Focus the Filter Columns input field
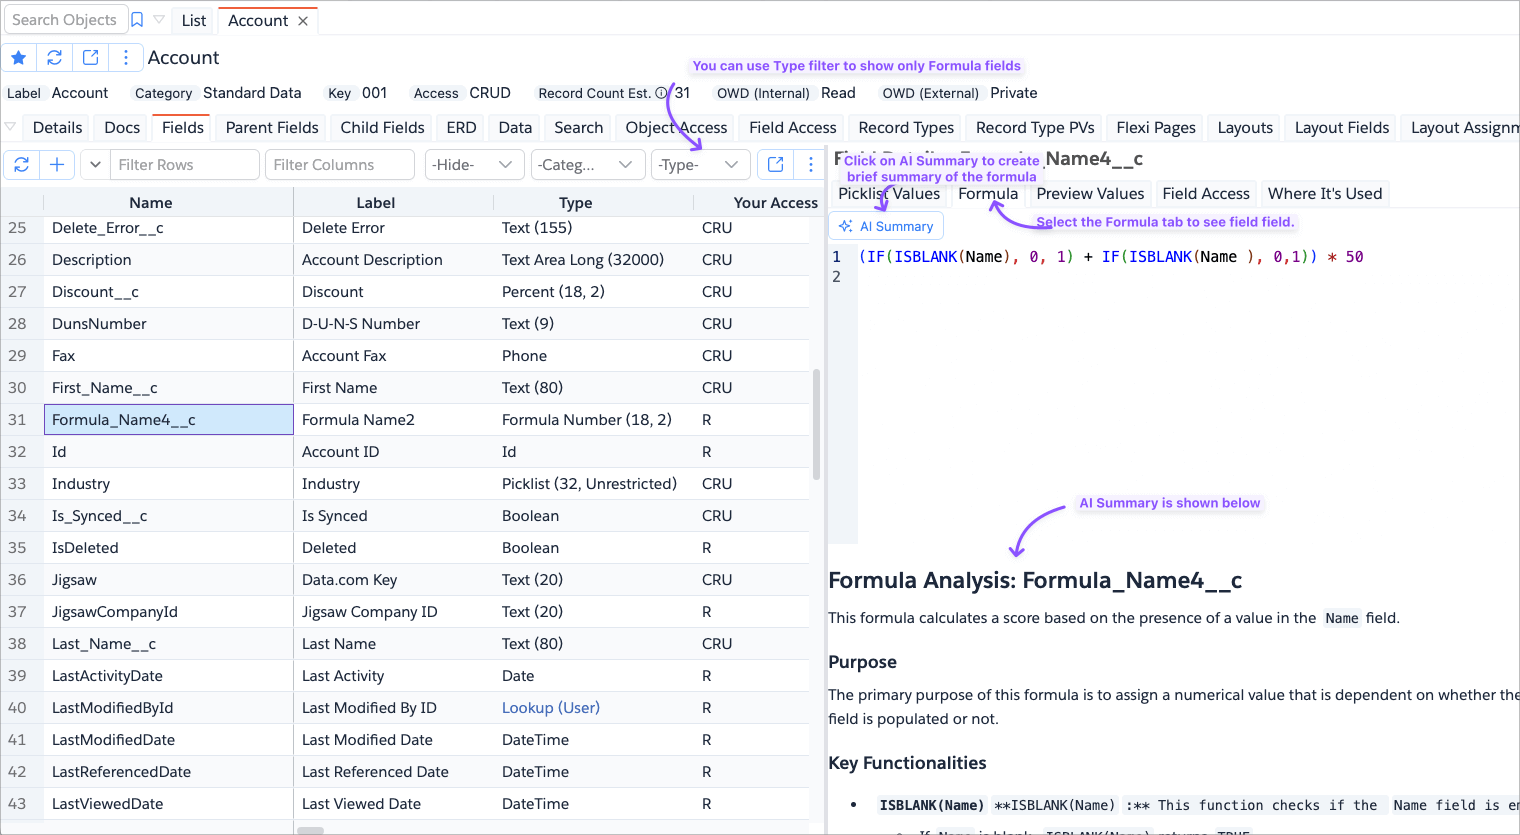 pyautogui.click(x=339, y=165)
